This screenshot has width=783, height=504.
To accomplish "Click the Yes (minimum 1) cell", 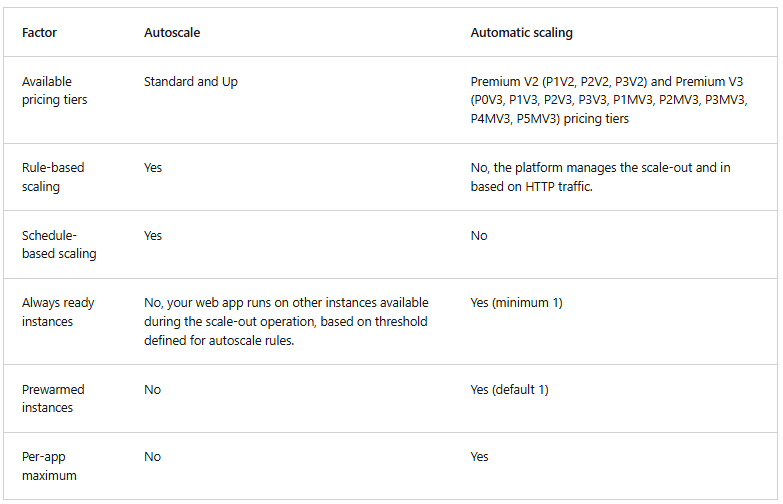I will [x=516, y=302].
